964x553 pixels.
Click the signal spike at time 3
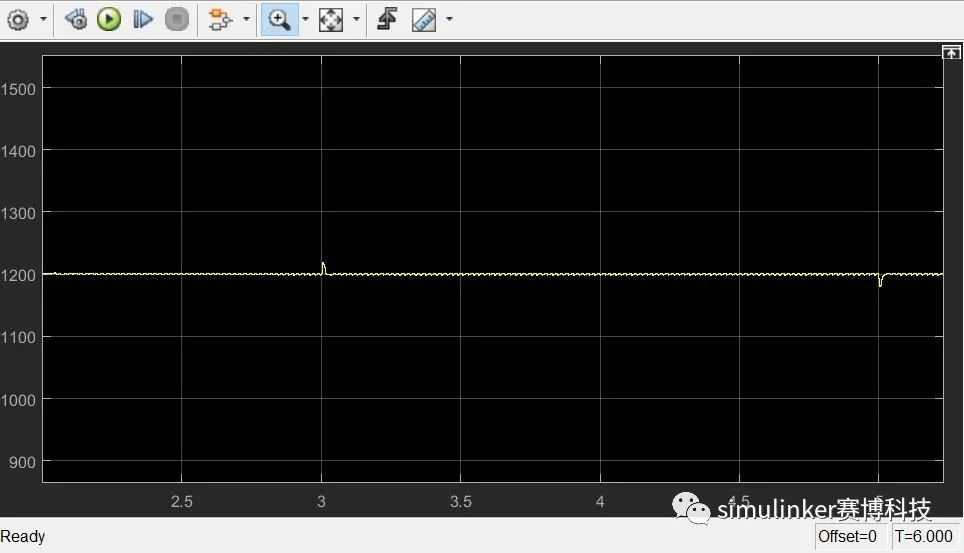[323, 268]
